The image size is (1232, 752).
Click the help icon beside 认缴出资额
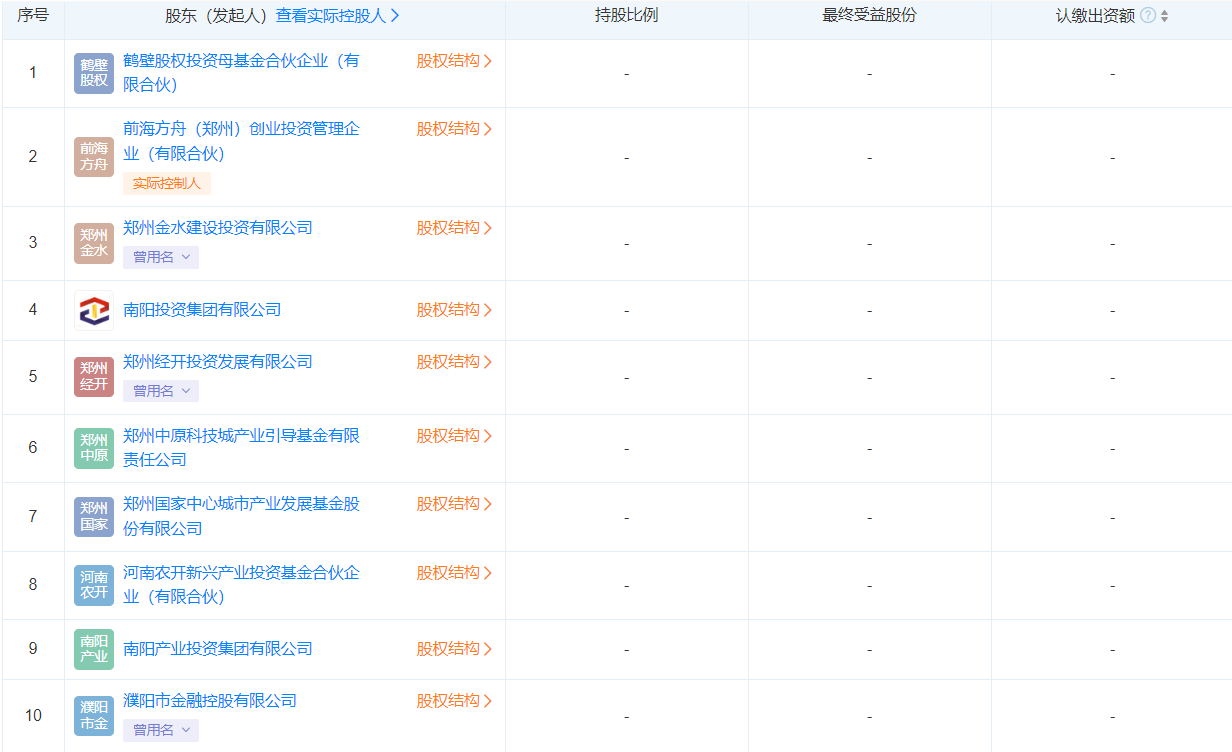(x=1148, y=16)
